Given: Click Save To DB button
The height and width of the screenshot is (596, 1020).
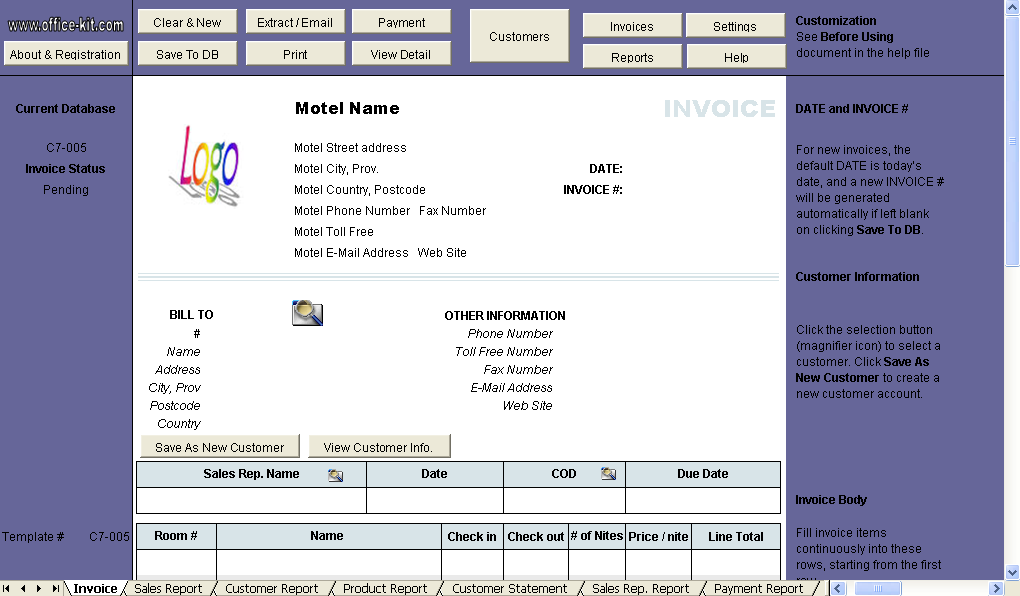Looking at the screenshot, I should [187, 54].
